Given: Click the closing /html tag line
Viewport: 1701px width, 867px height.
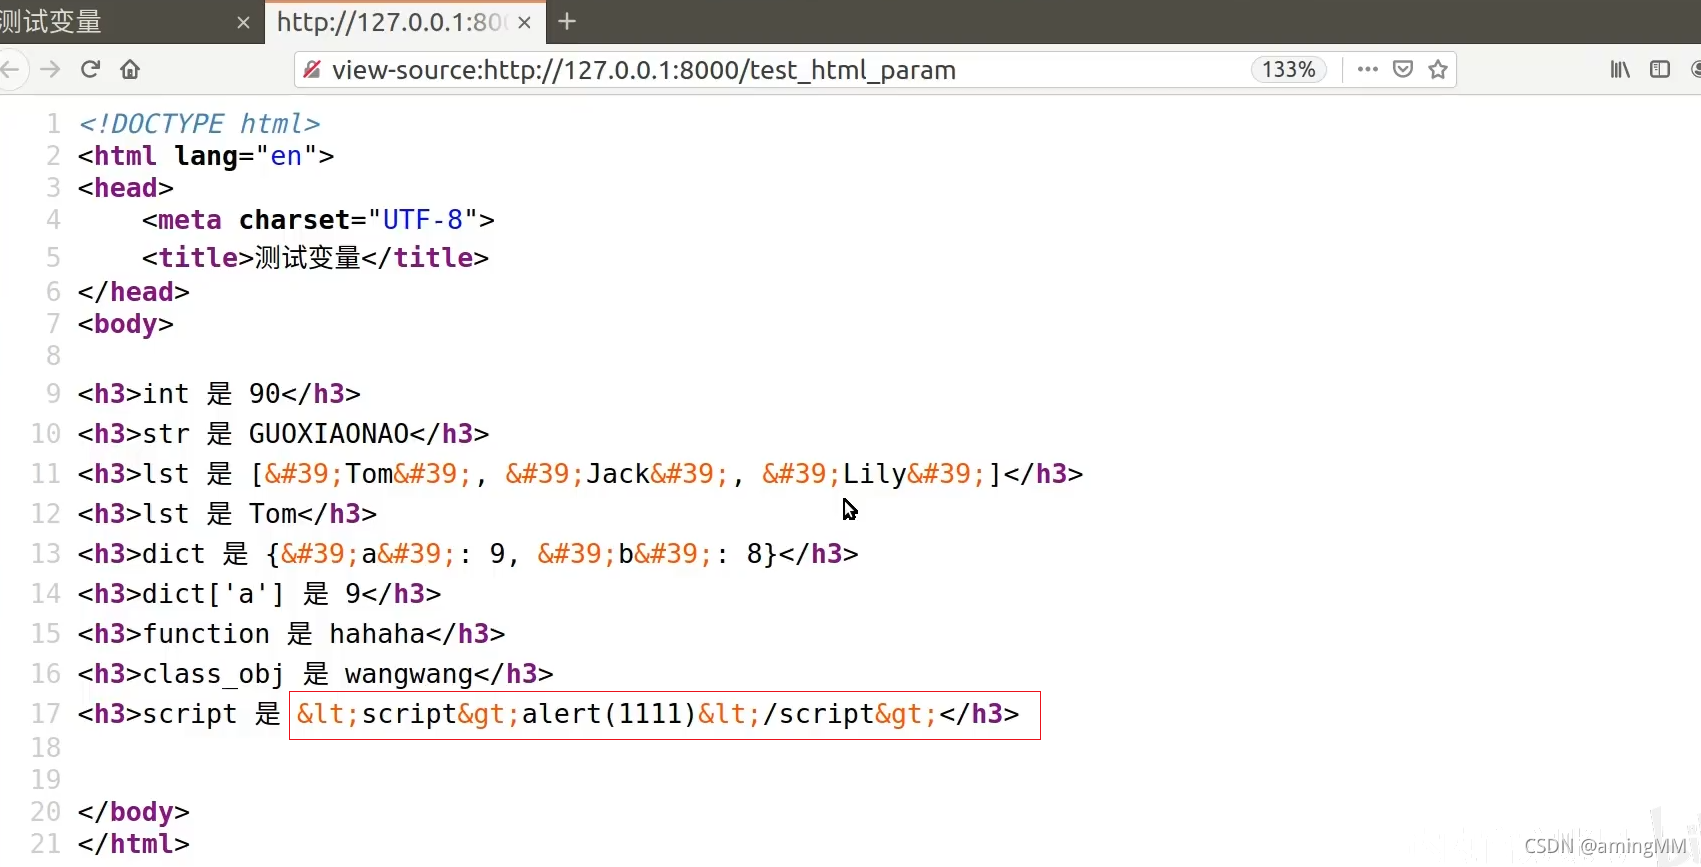Looking at the screenshot, I should click(134, 844).
